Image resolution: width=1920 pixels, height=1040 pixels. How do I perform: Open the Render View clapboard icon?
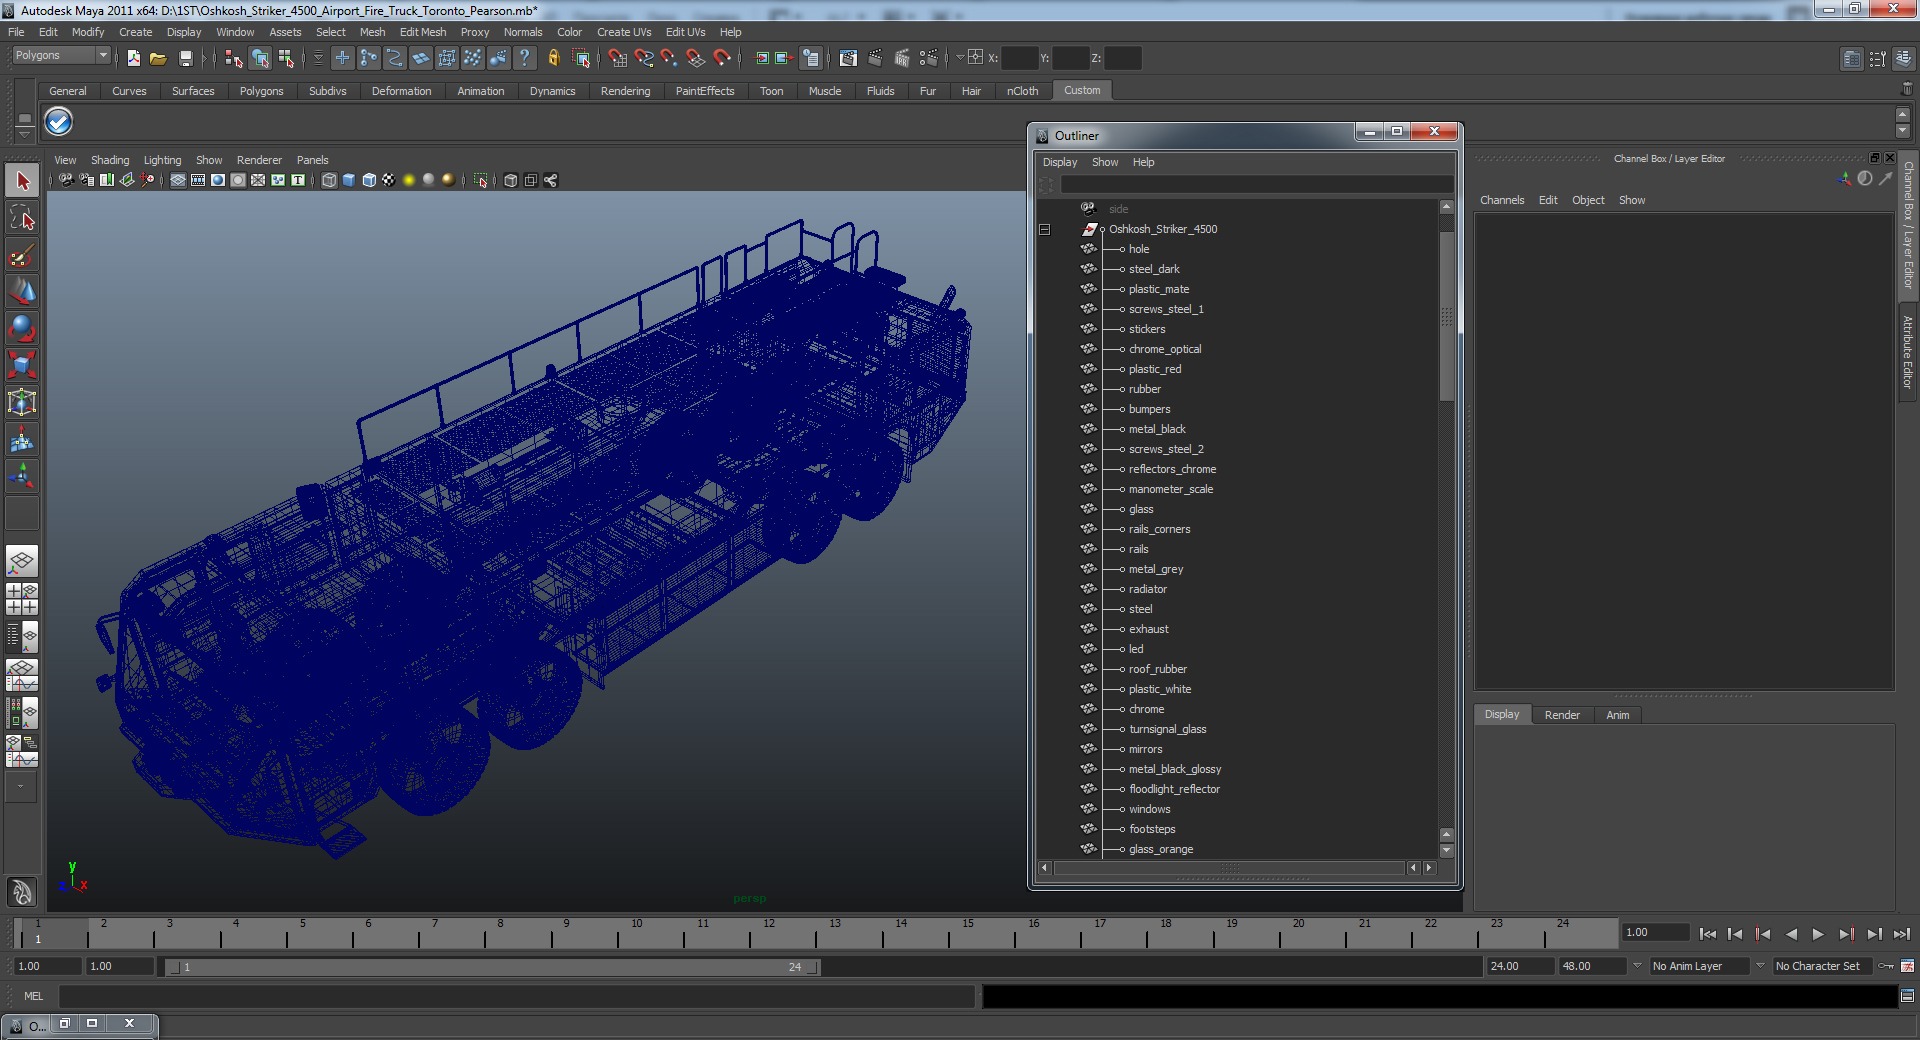click(x=849, y=58)
